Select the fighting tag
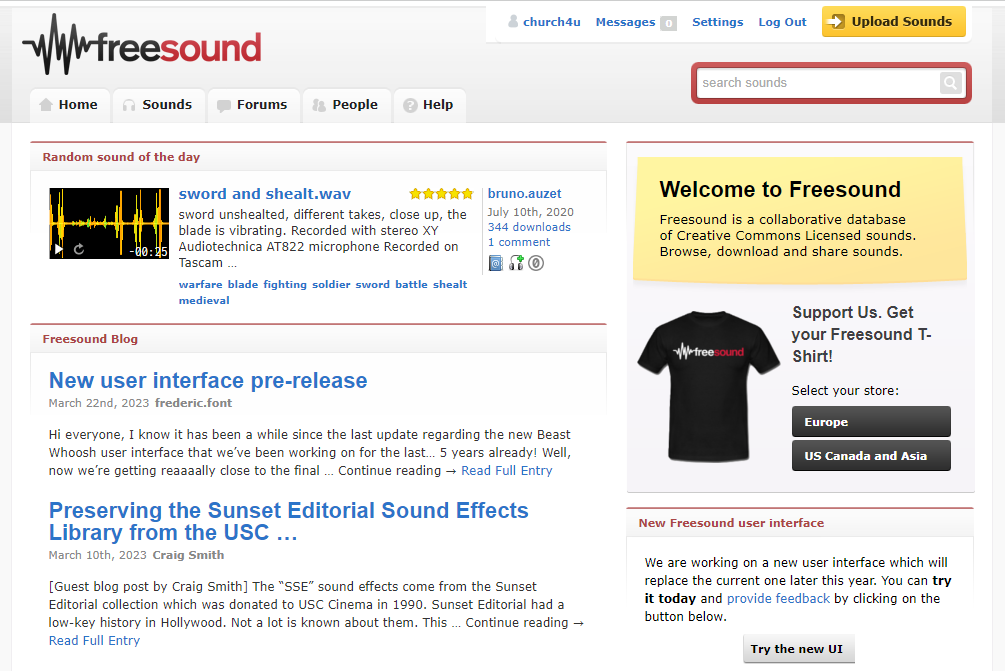 point(285,285)
